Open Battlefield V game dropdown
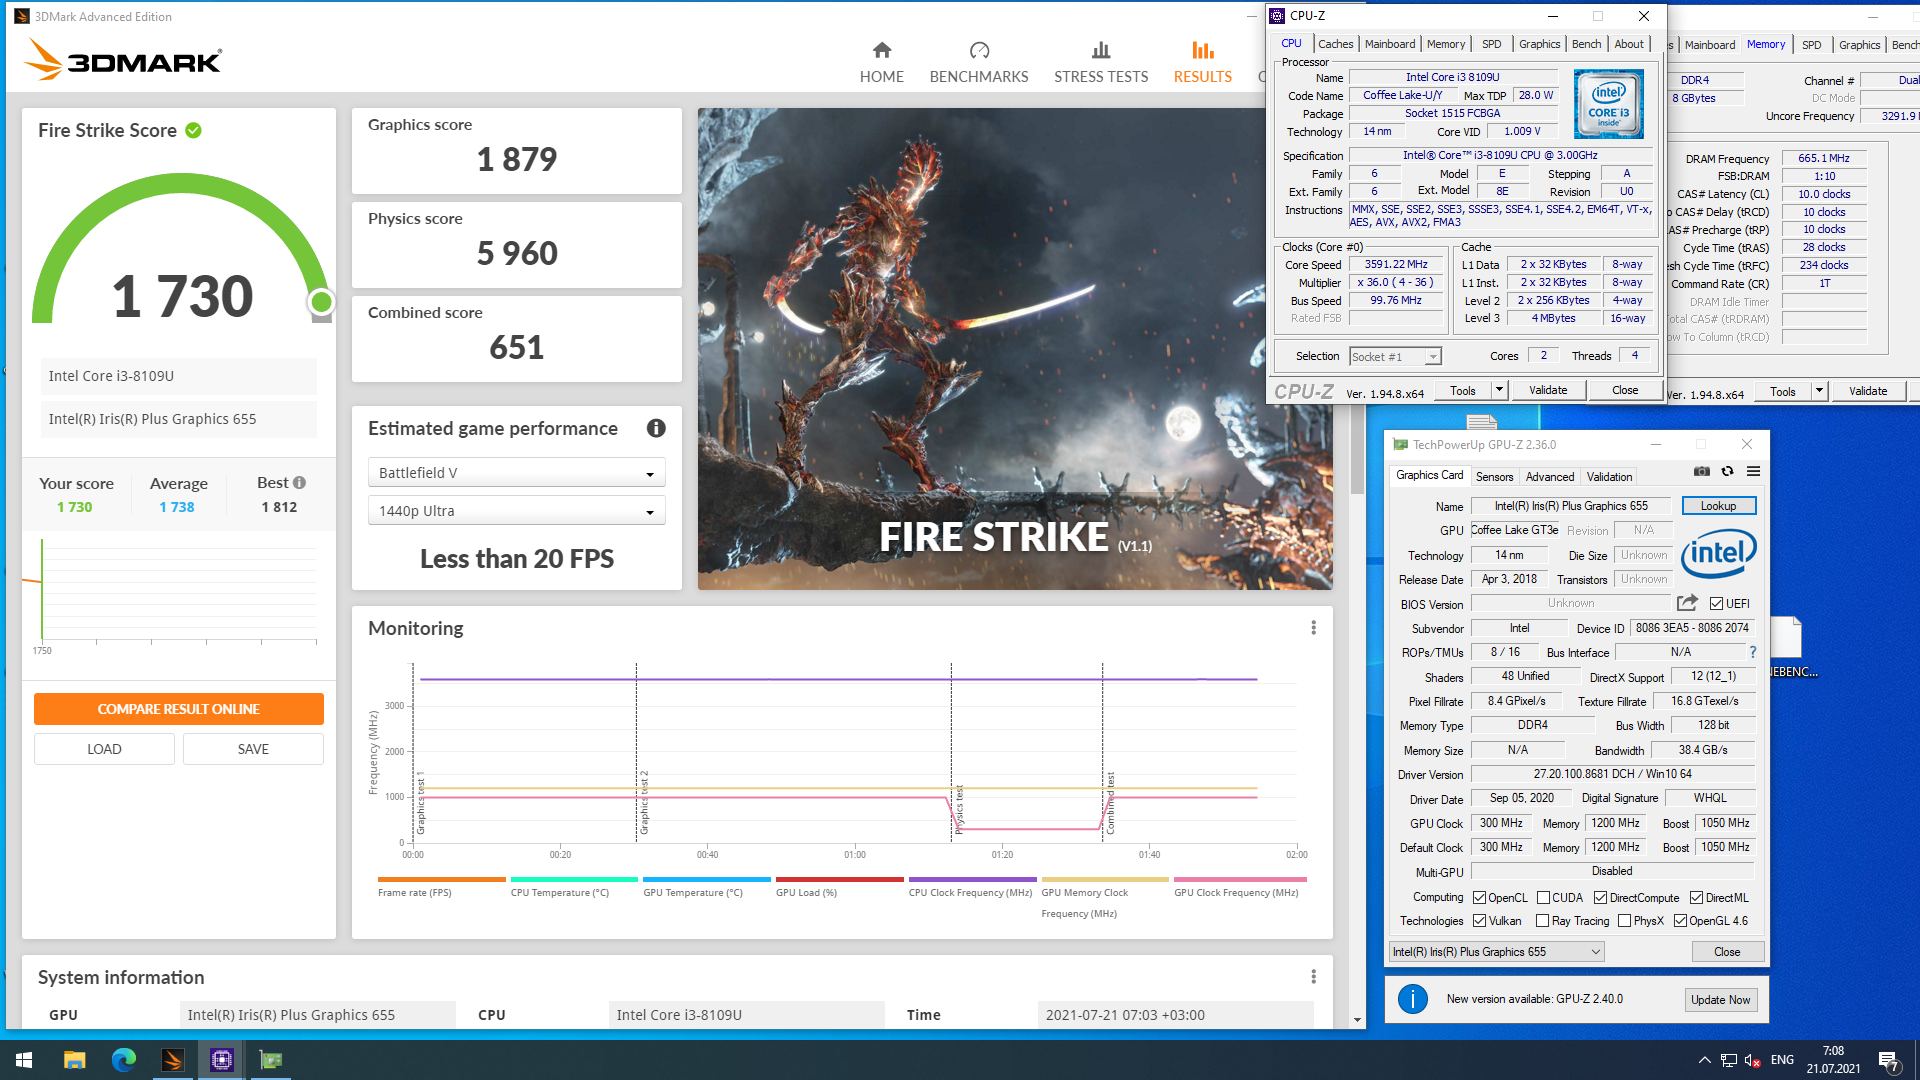Viewport: 1920px width, 1080px height. (x=516, y=473)
